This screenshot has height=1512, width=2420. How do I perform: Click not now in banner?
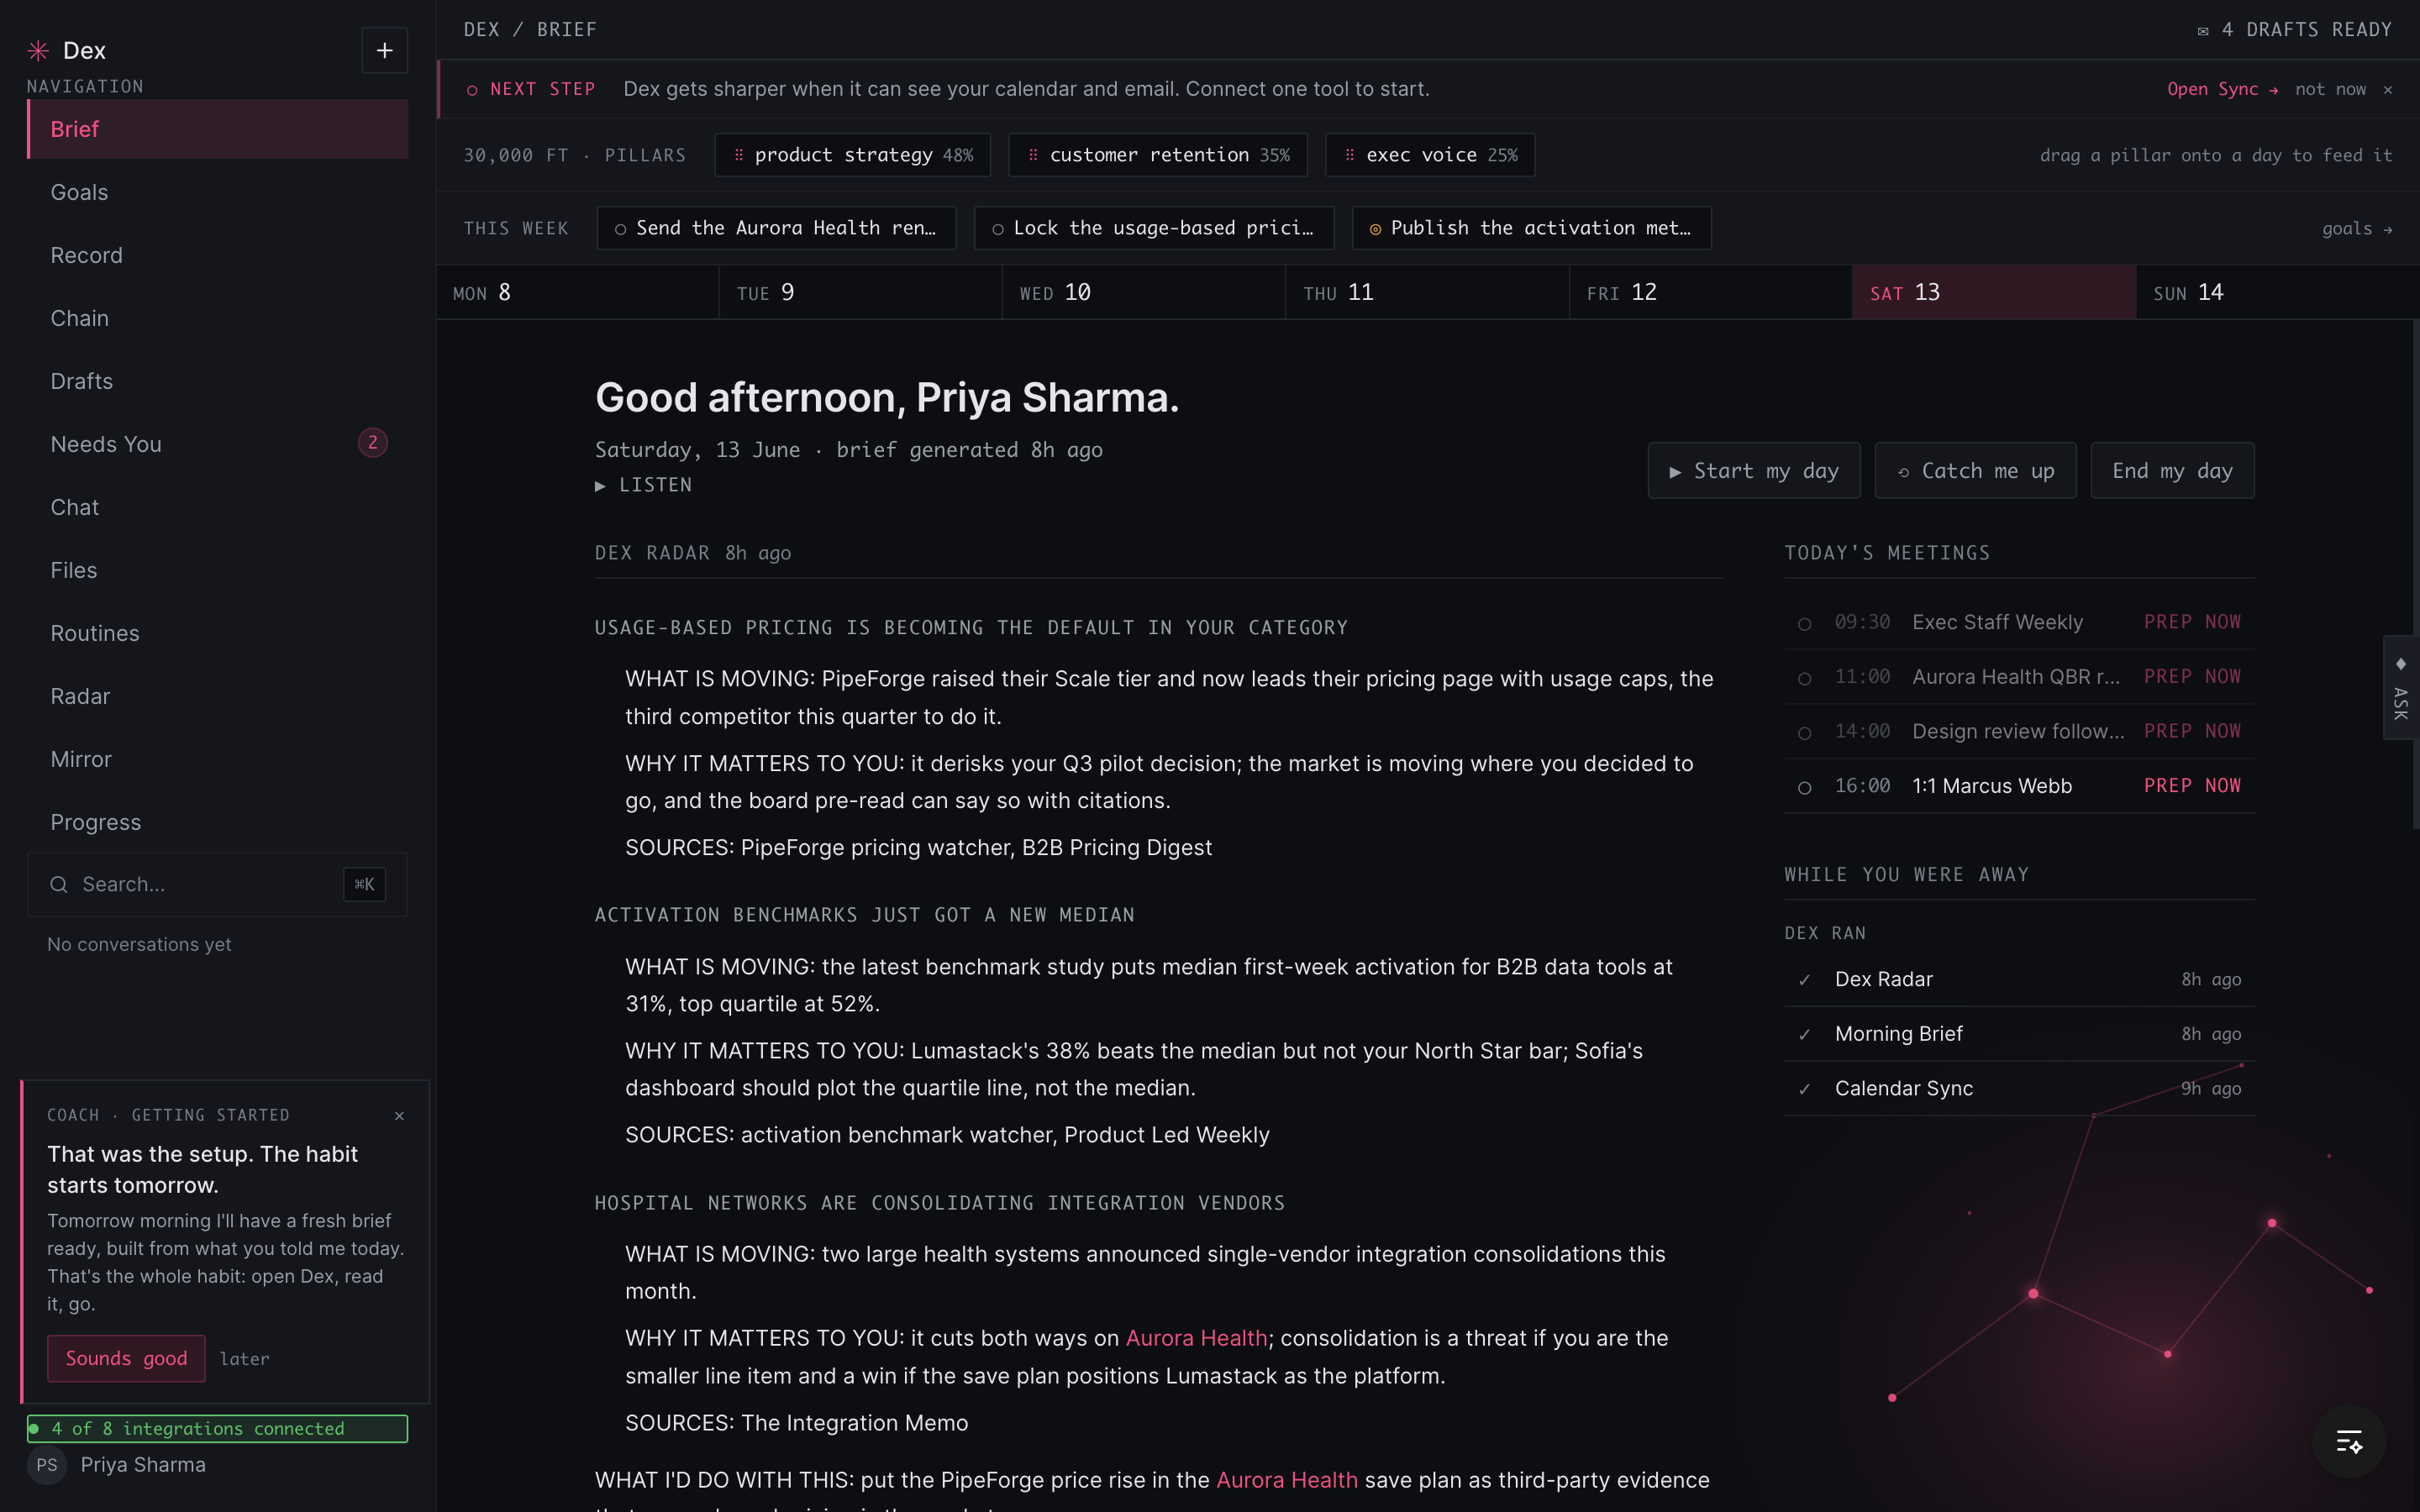coord(2330,89)
